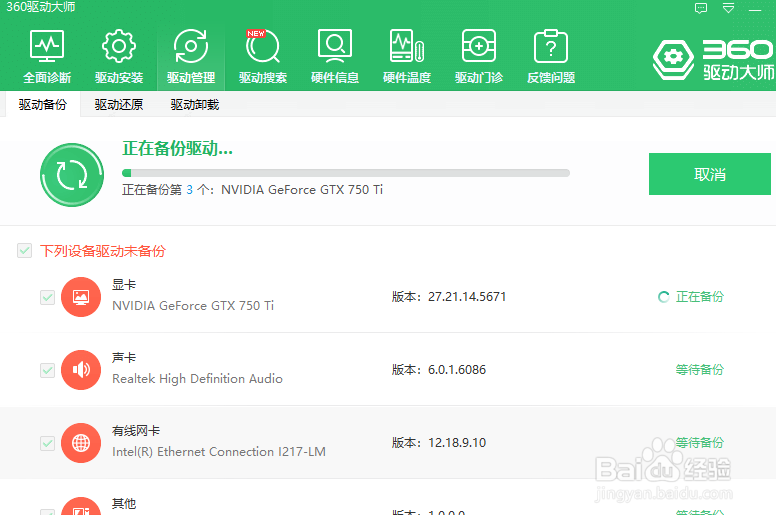Click the 其他 category label

(x=124, y=504)
